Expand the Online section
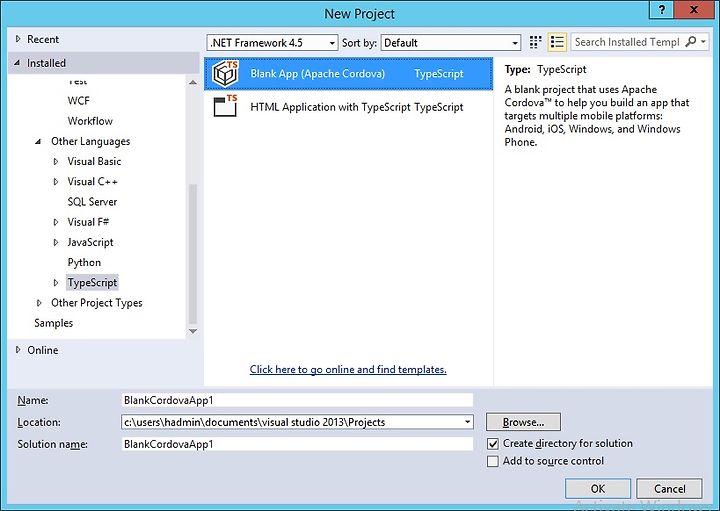Image resolution: width=720 pixels, height=511 pixels. (18, 350)
